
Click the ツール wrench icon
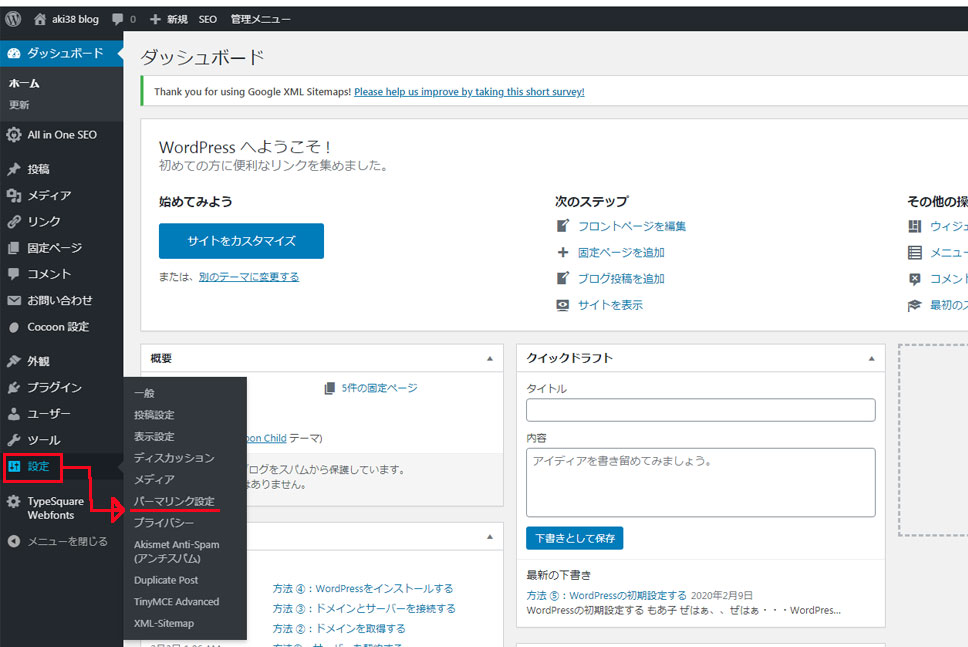point(14,440)
